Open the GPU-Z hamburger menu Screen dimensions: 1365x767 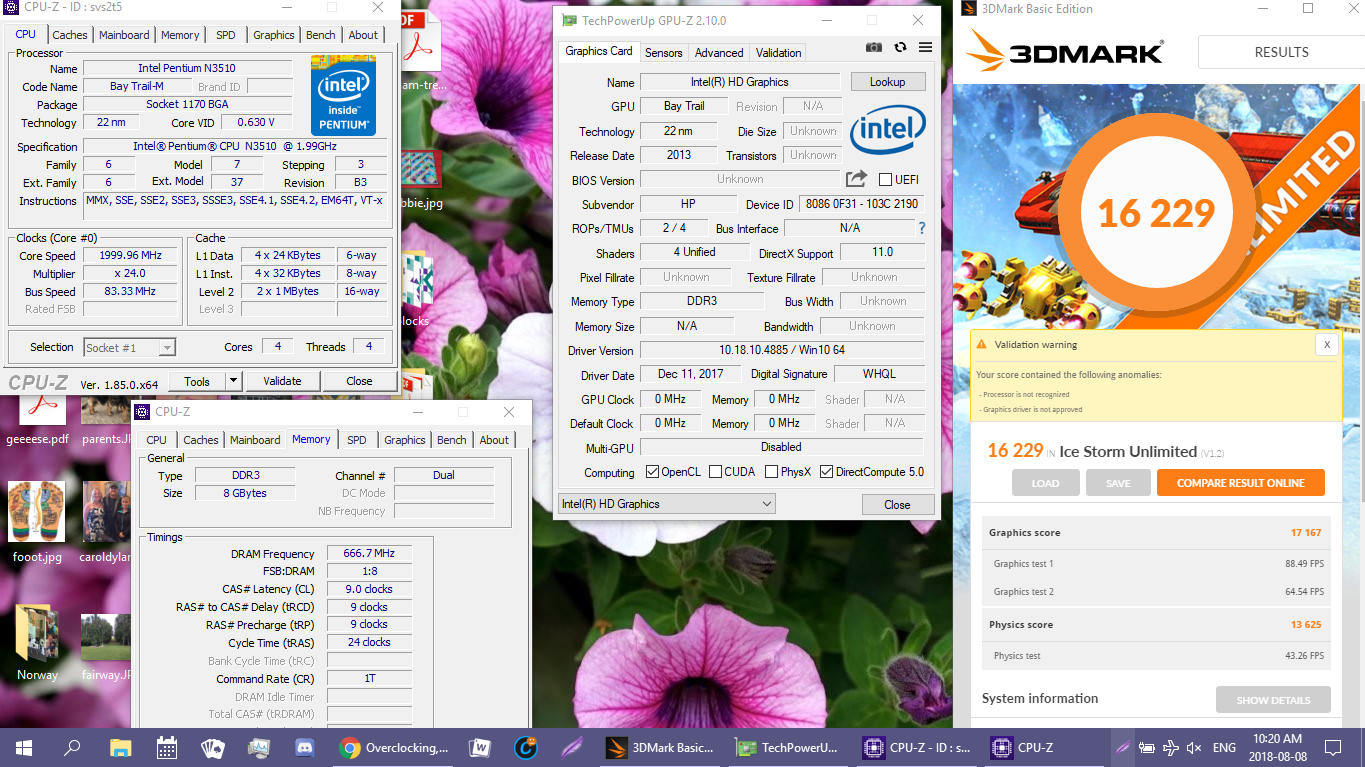pos(925,47)
